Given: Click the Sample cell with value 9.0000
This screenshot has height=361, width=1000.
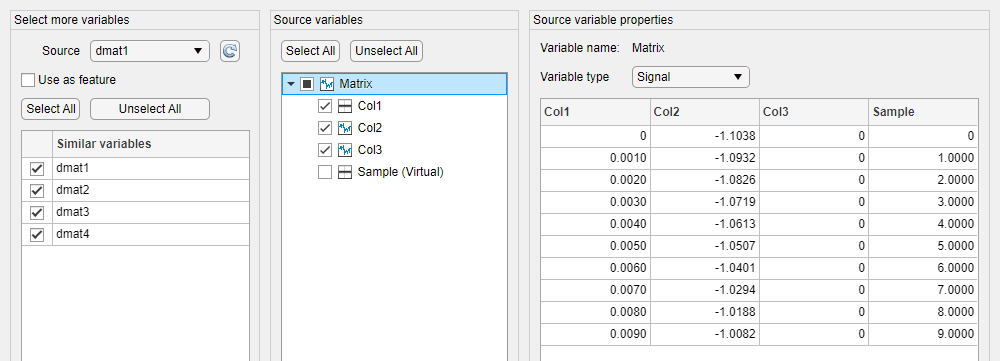Looking at the screenshot, I should point(923,334).
